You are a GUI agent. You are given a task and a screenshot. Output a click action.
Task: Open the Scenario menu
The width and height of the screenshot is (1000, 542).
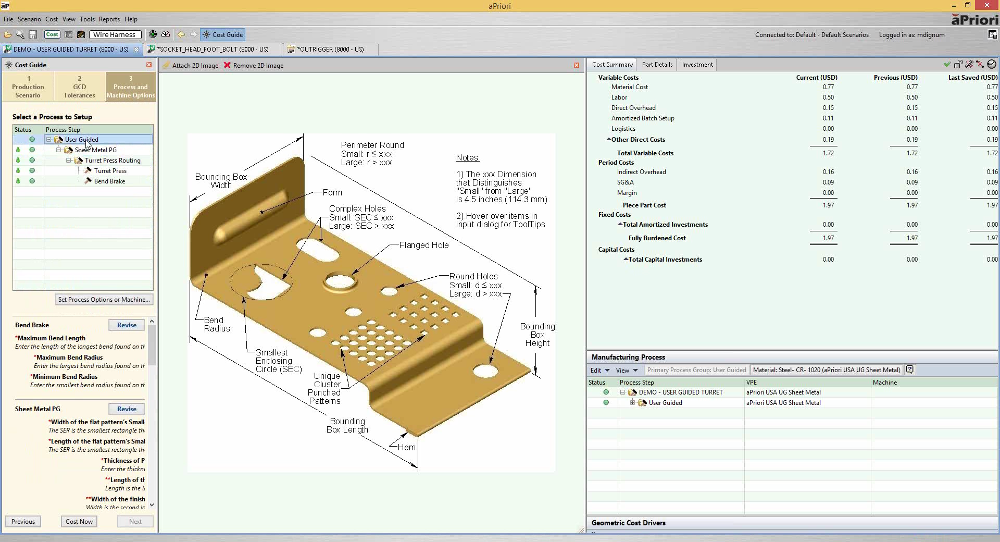(x=29, y=19)
